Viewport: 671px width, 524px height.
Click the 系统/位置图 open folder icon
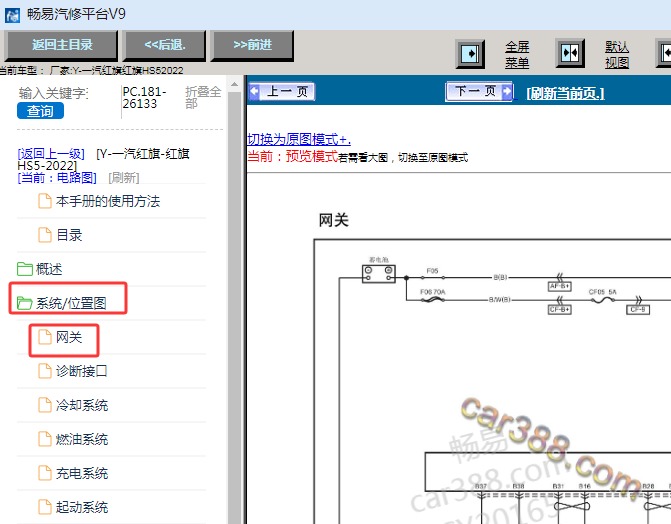(25, 303)
